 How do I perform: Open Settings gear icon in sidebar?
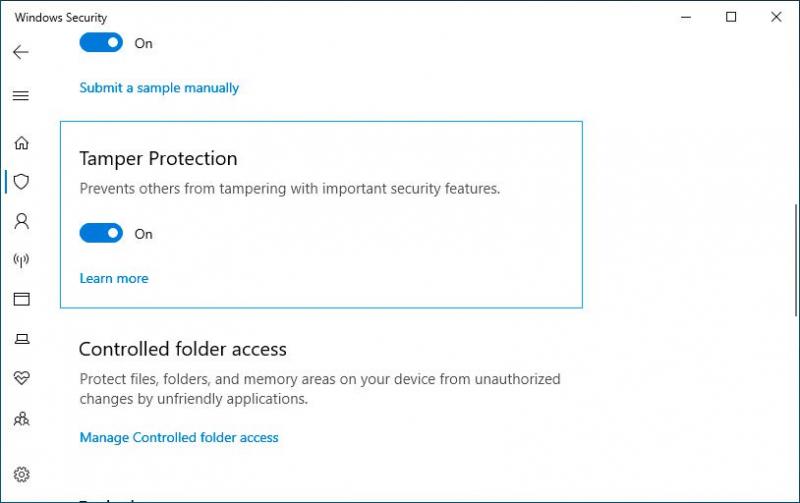pos(21,474)
